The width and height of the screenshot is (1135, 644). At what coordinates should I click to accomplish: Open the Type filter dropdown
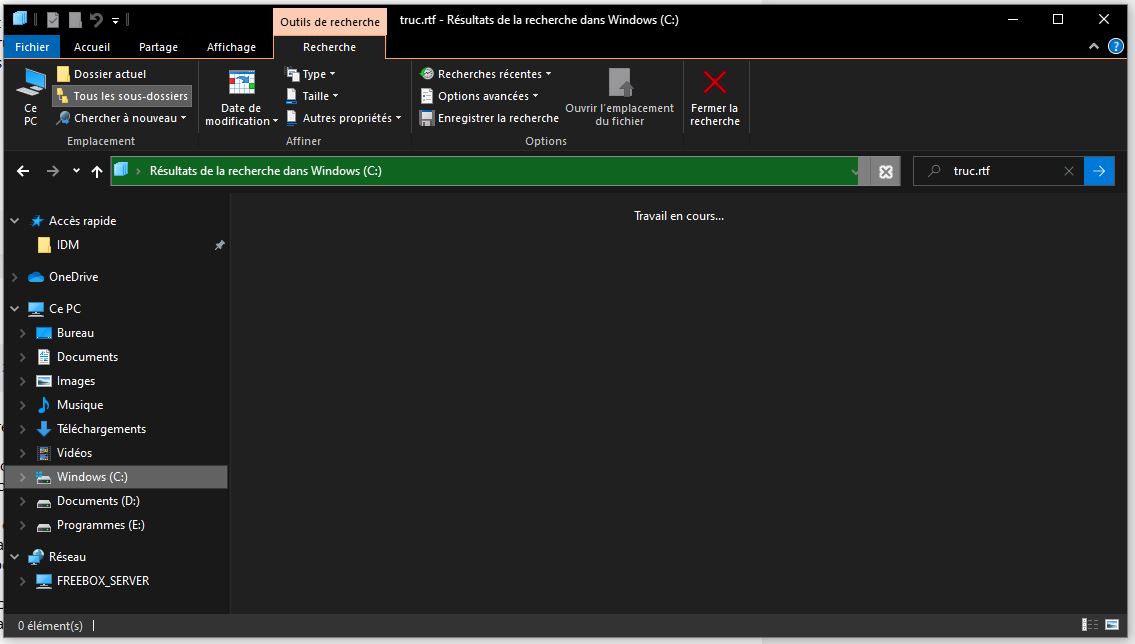point(311,74)
